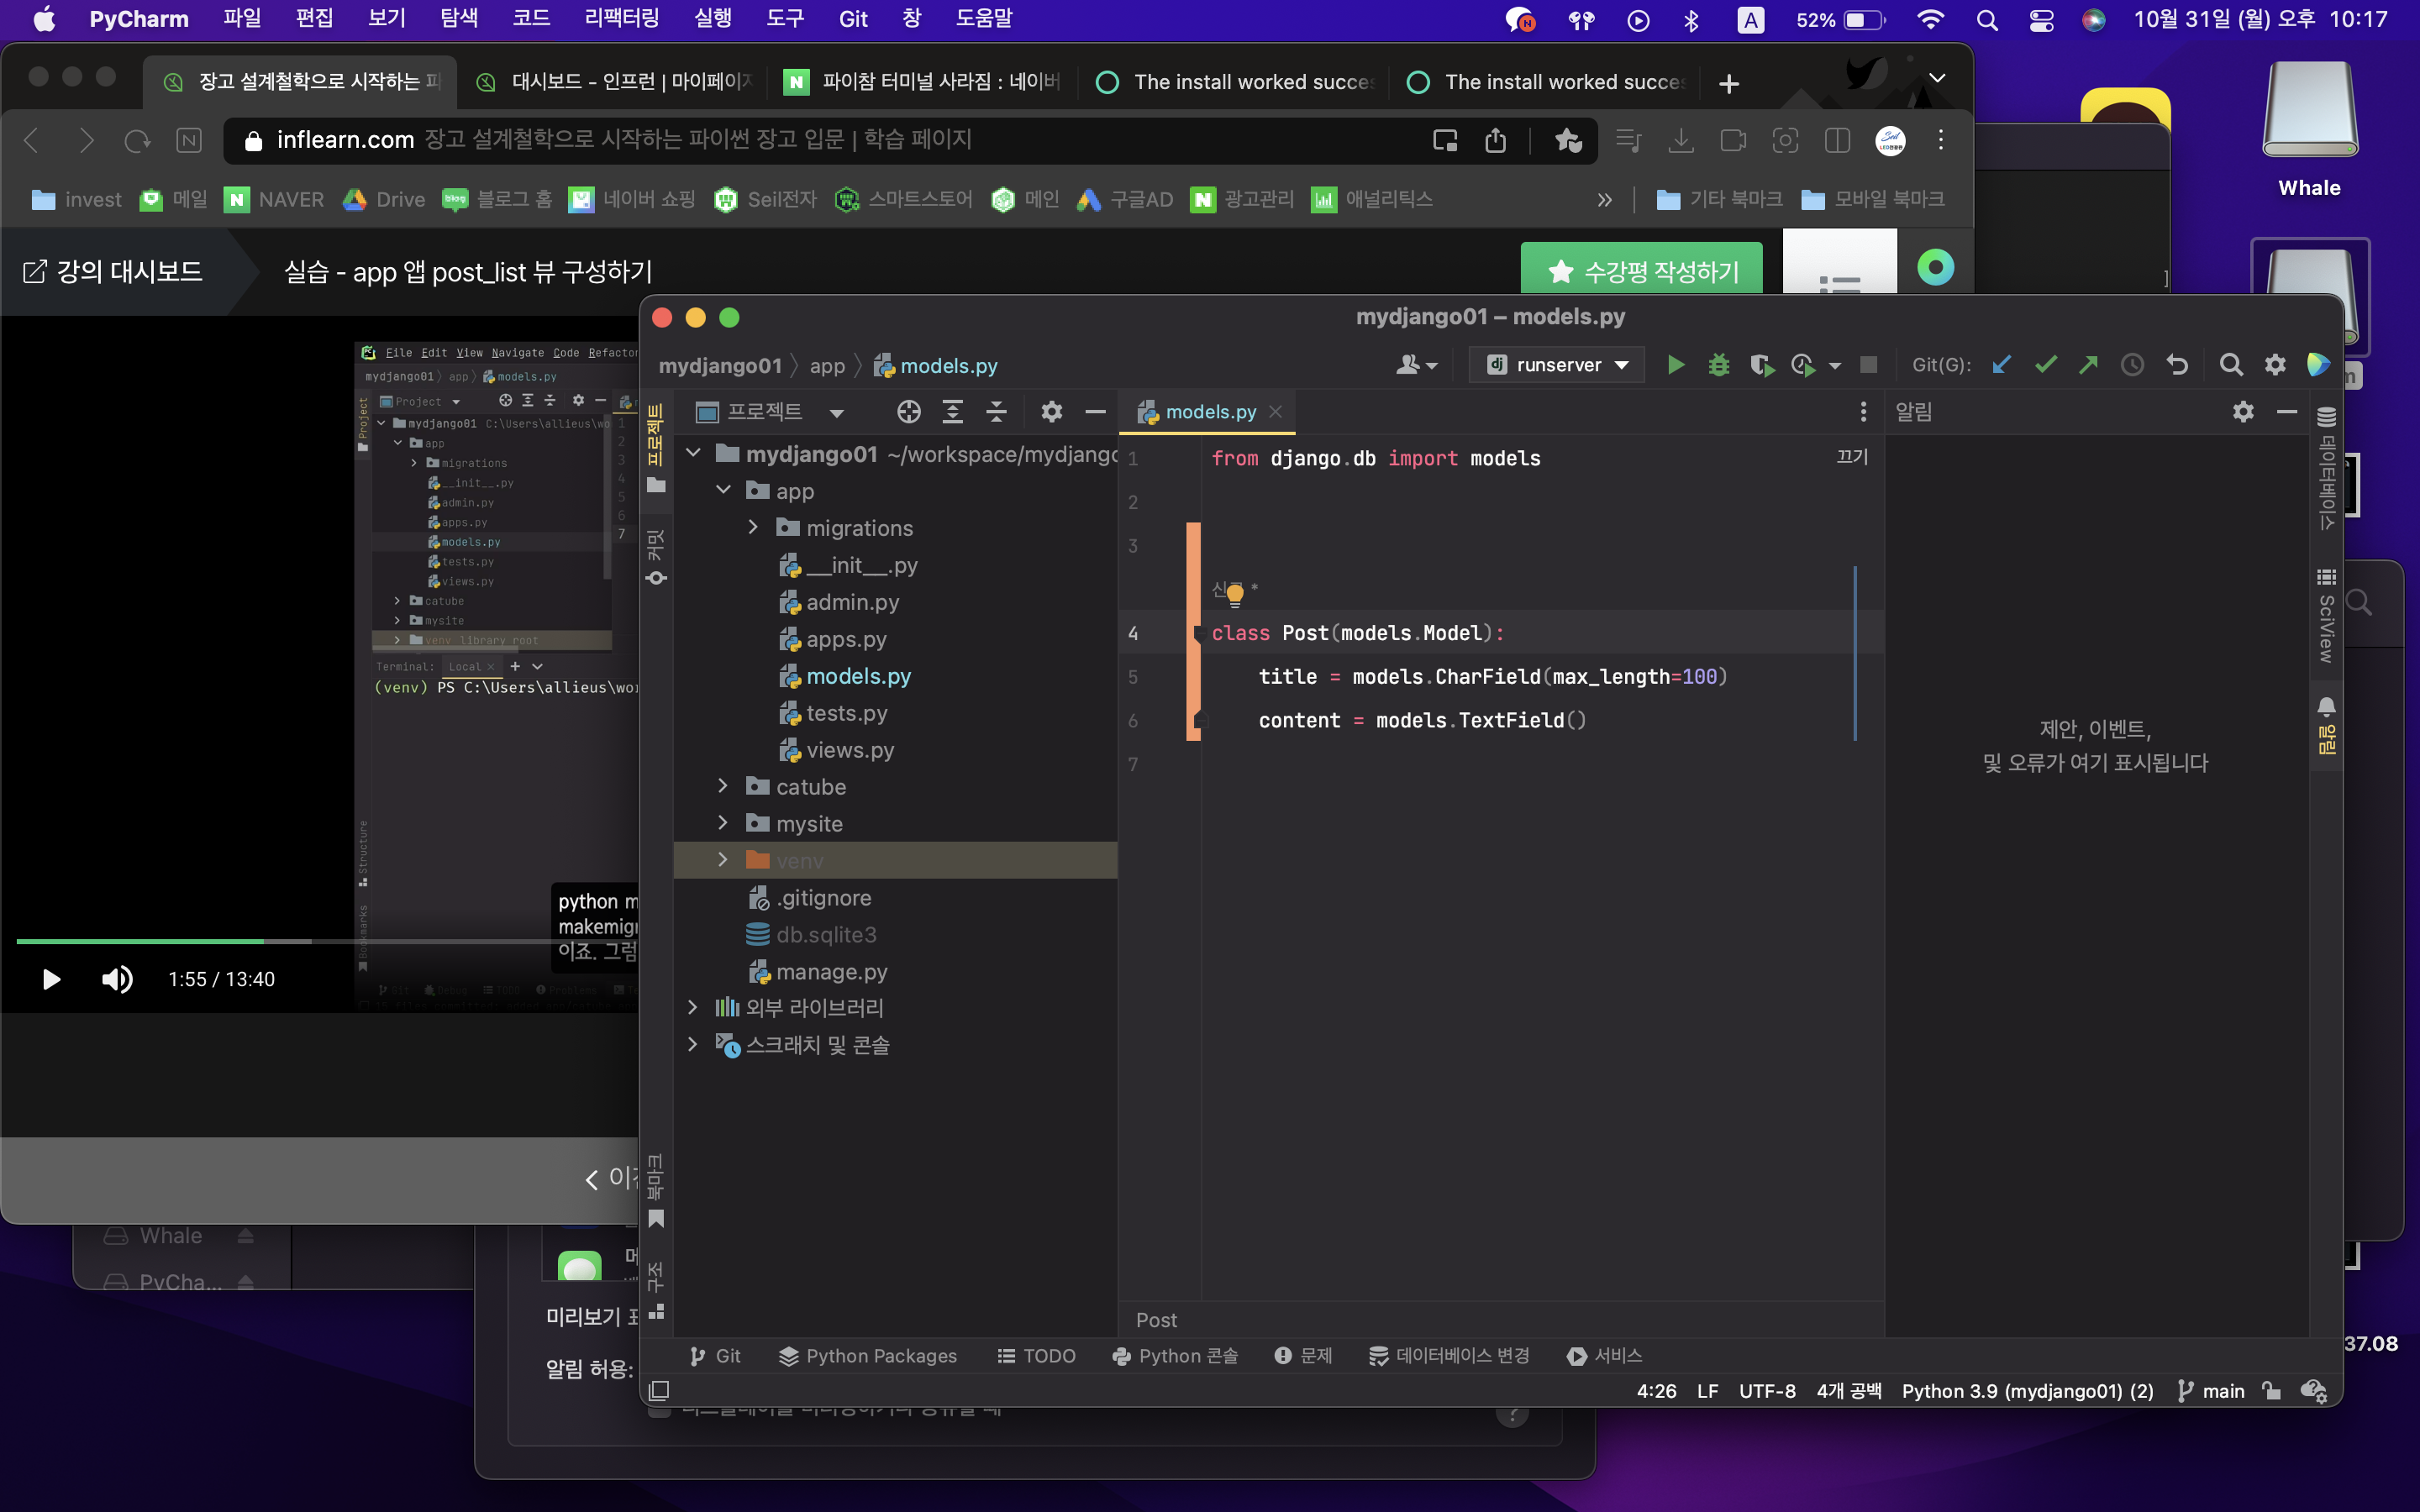
Task: Switch to 대시보드 - 인프런 browser tab
Action: (617, 82)
